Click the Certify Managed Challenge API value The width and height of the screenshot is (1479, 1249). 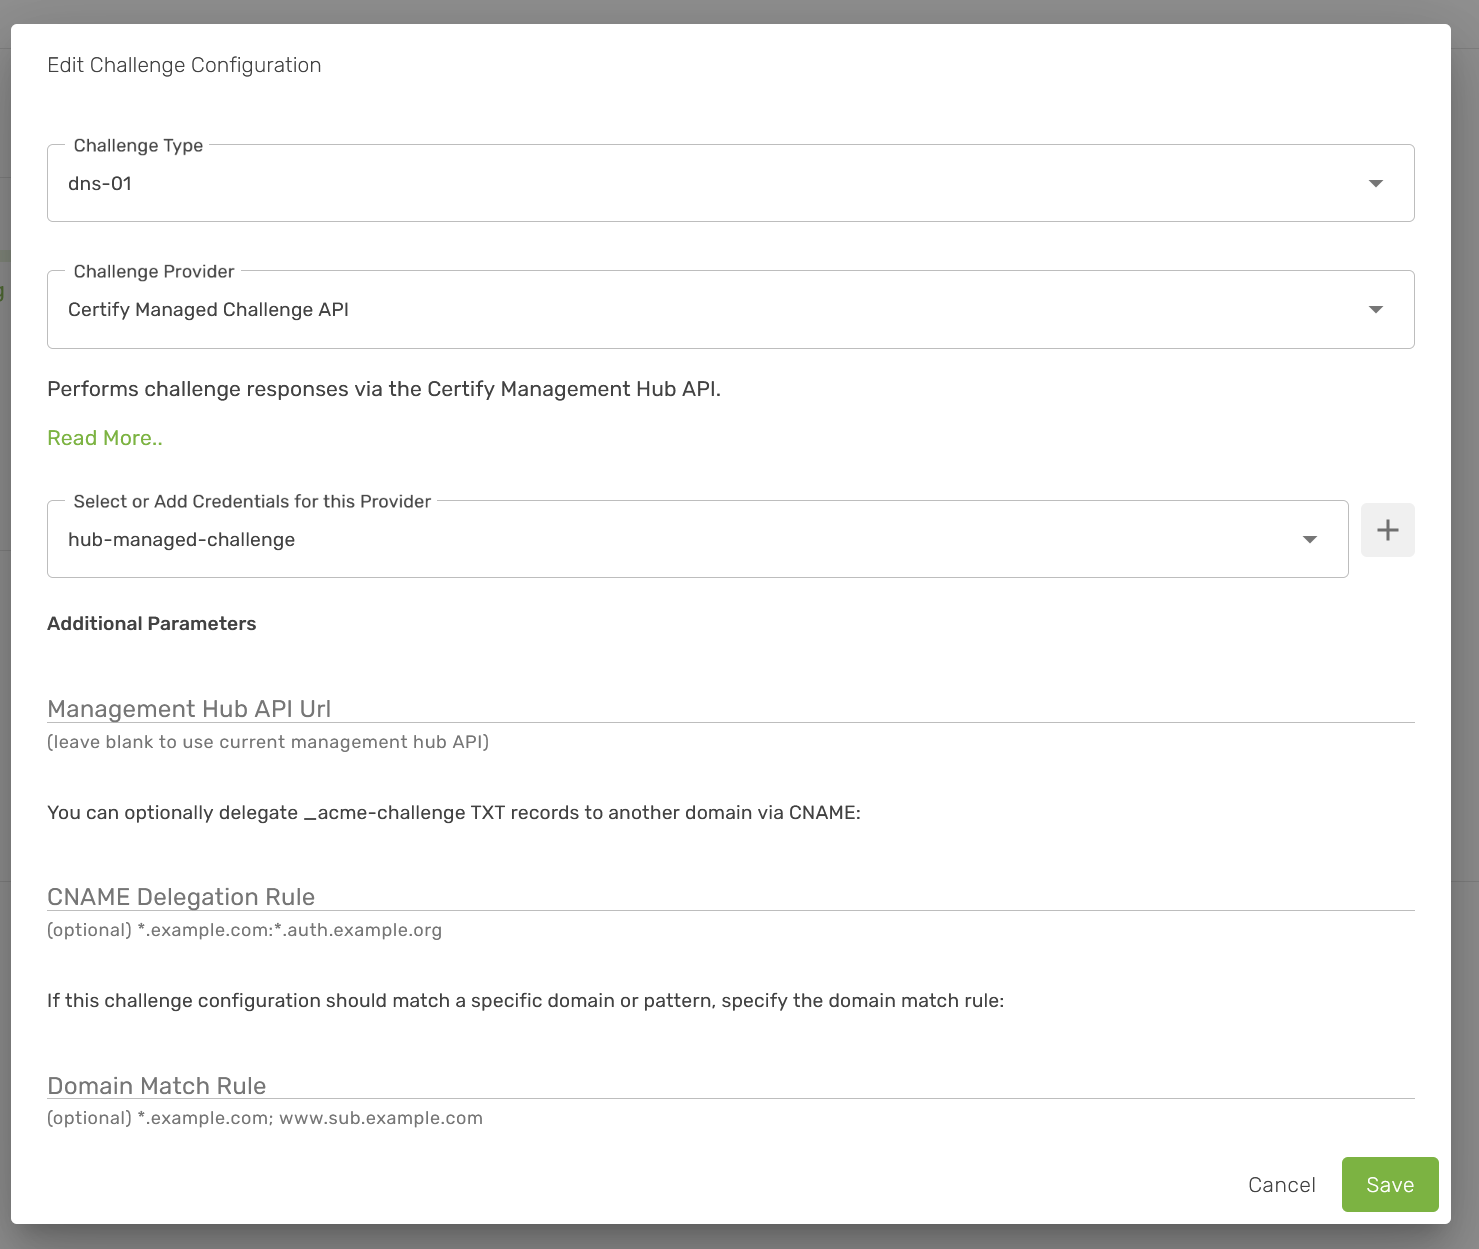point(208,310)
